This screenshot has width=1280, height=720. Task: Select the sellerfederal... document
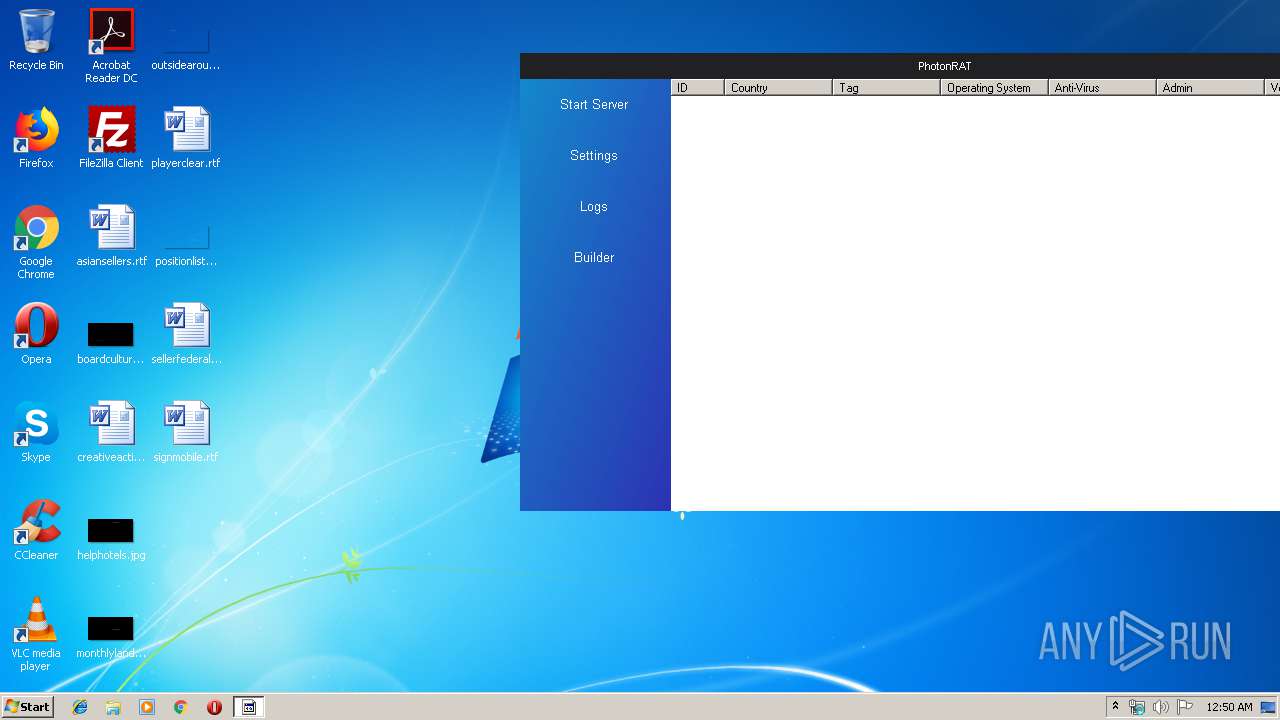point(186,334)
